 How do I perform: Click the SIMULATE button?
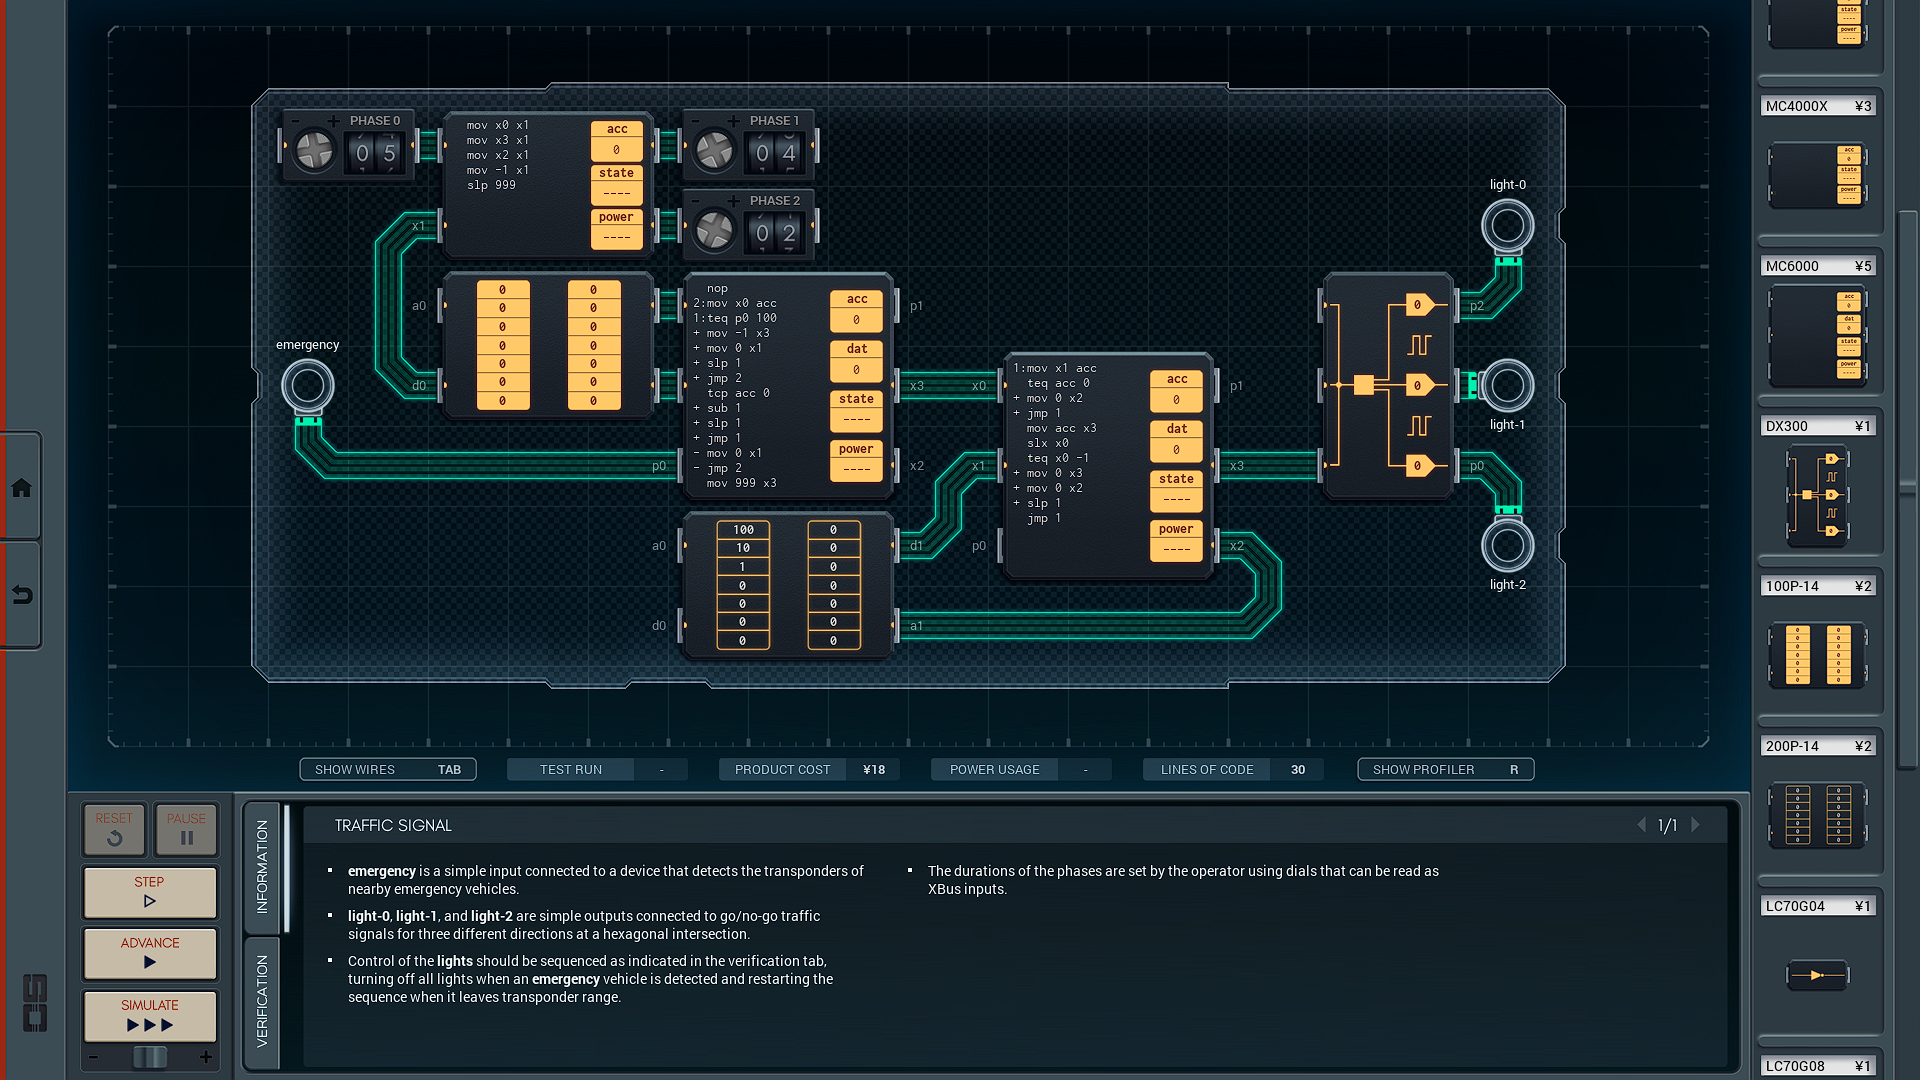point(150,1016)
